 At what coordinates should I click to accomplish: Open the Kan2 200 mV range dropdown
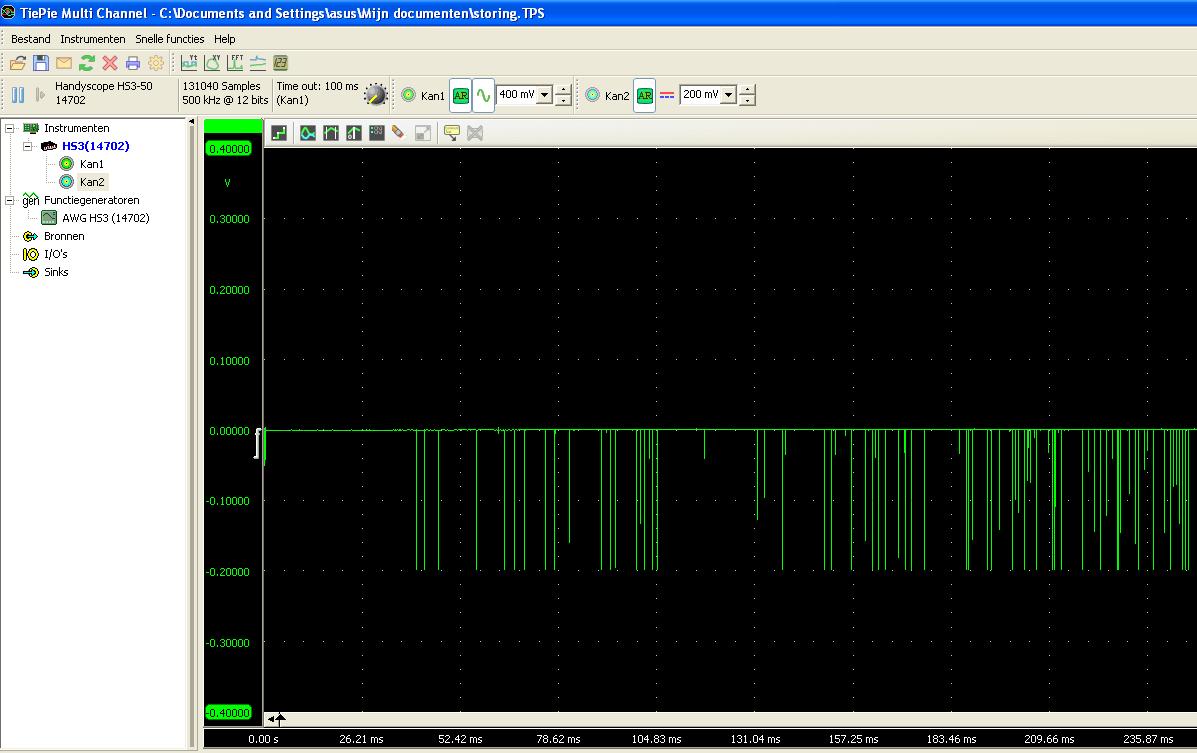click(728, 95)
